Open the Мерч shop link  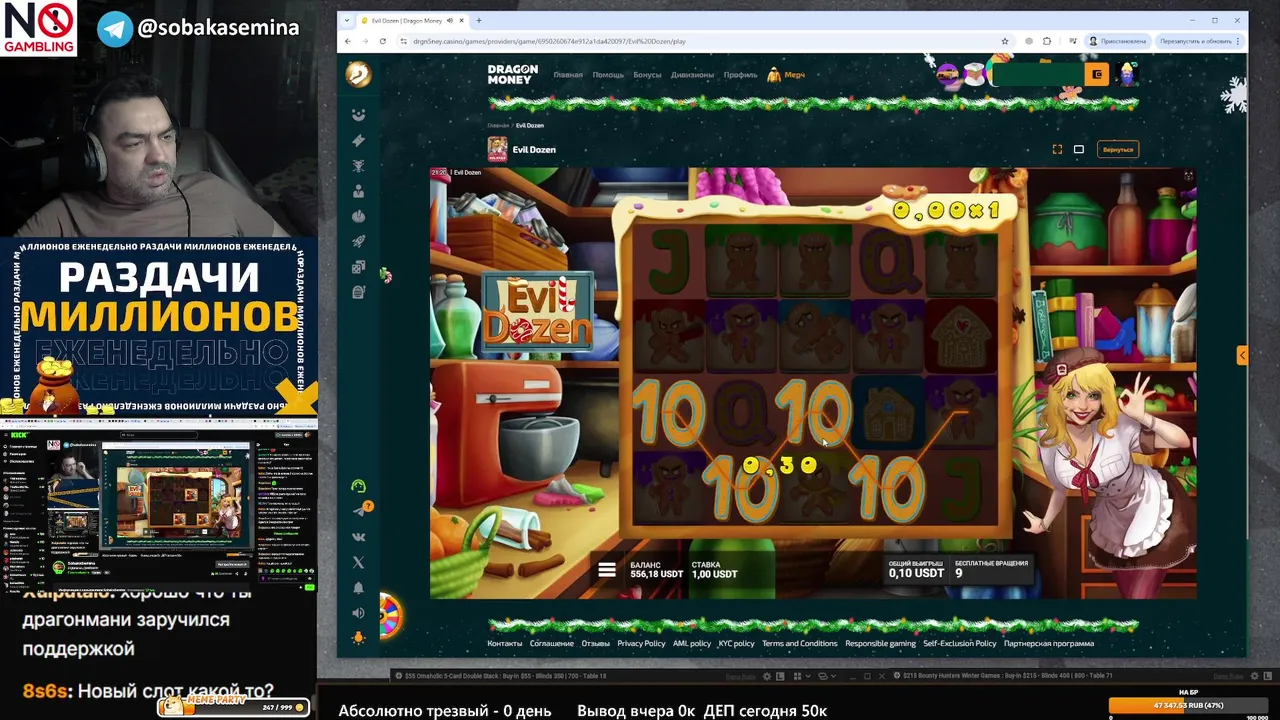point(786,75)
